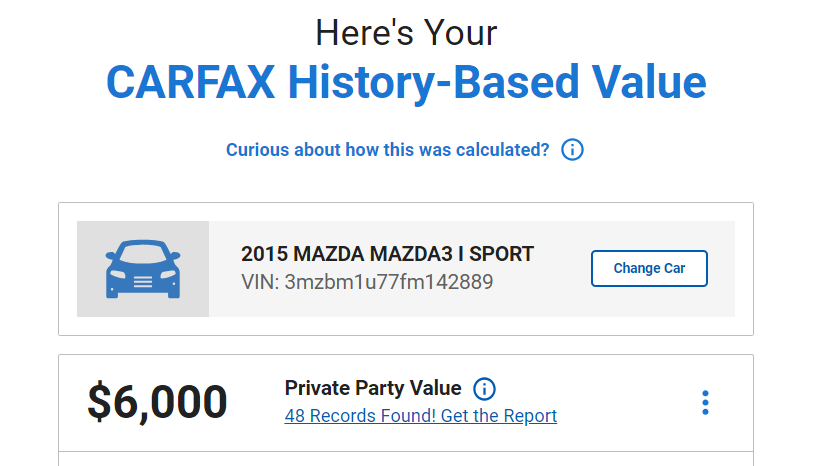Click the $6,000 value amount
Screen dimensions: 814x466
(x=157, y=402)
